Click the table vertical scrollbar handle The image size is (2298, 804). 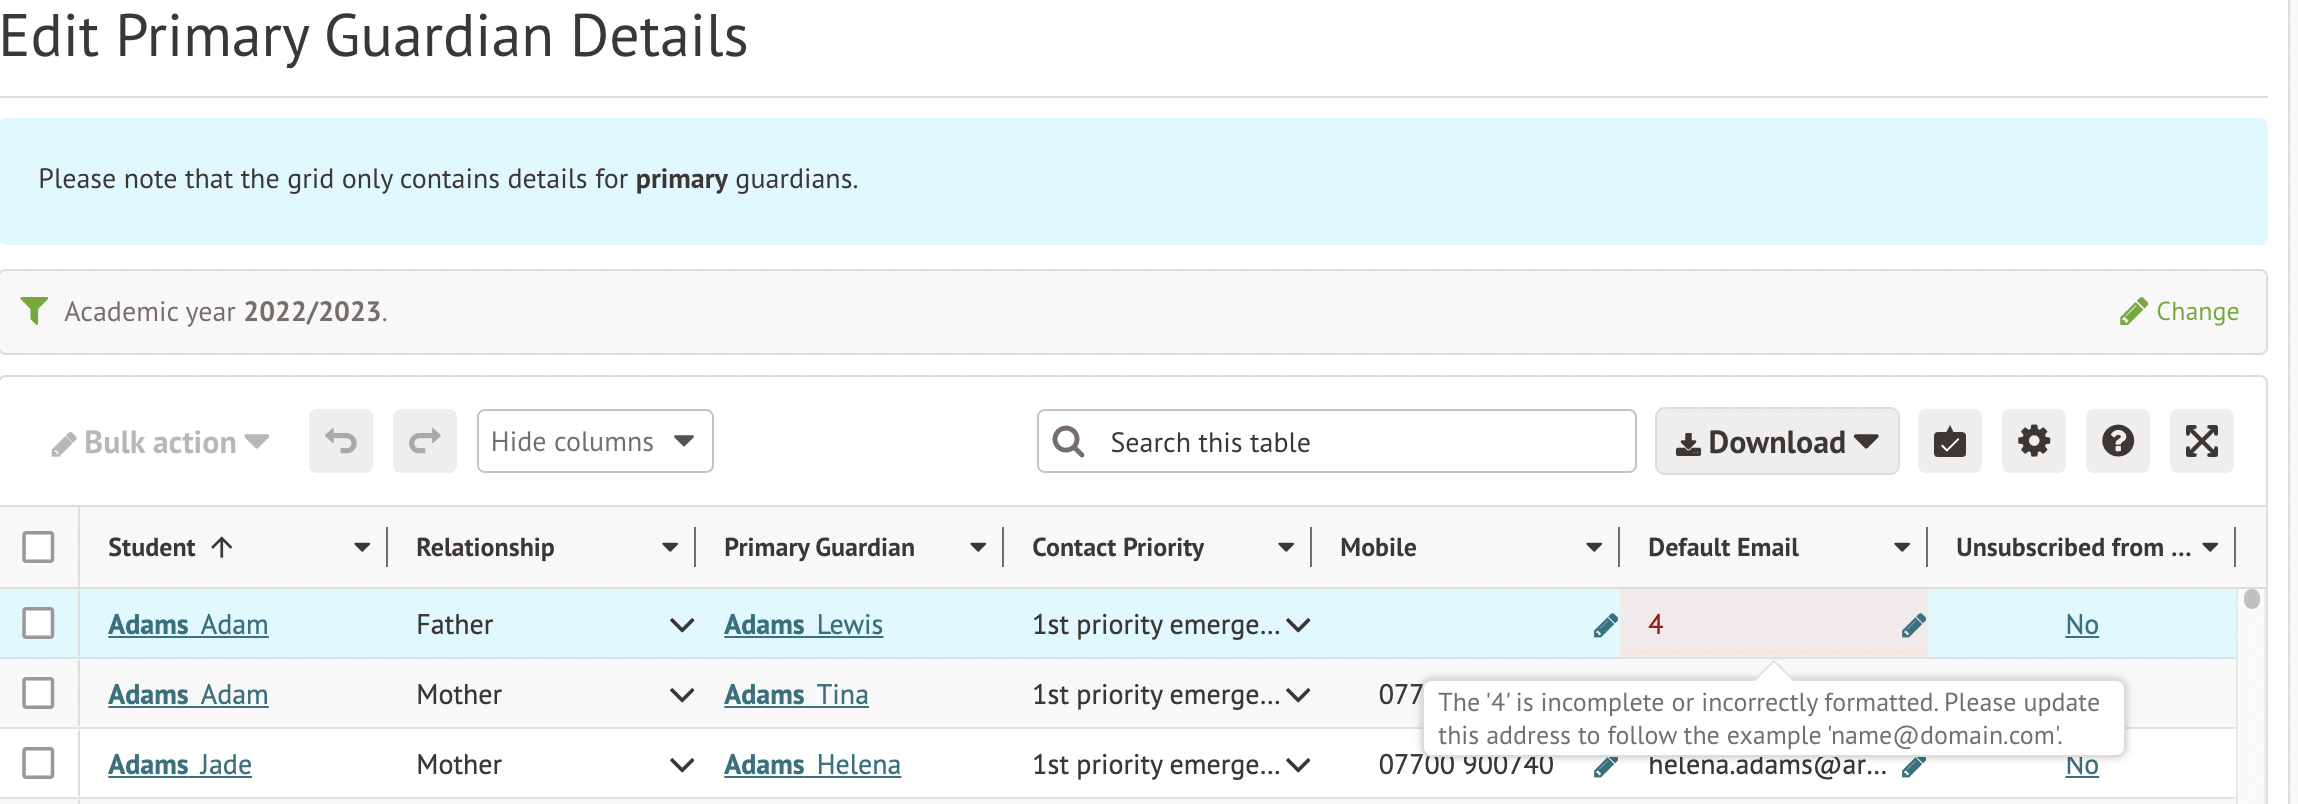tap(2251, 600)
